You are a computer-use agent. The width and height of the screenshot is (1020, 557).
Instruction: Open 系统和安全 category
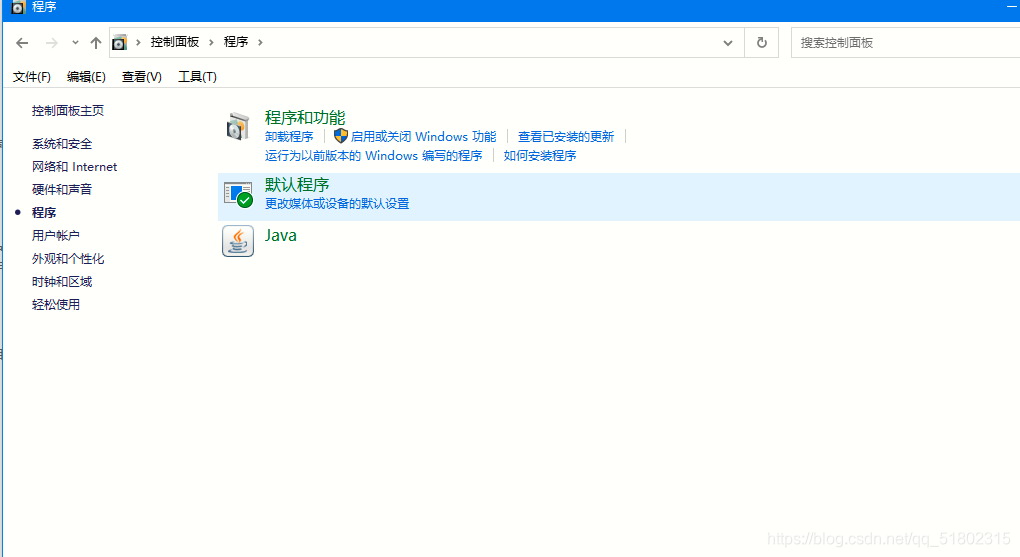(x=62, y=144)
